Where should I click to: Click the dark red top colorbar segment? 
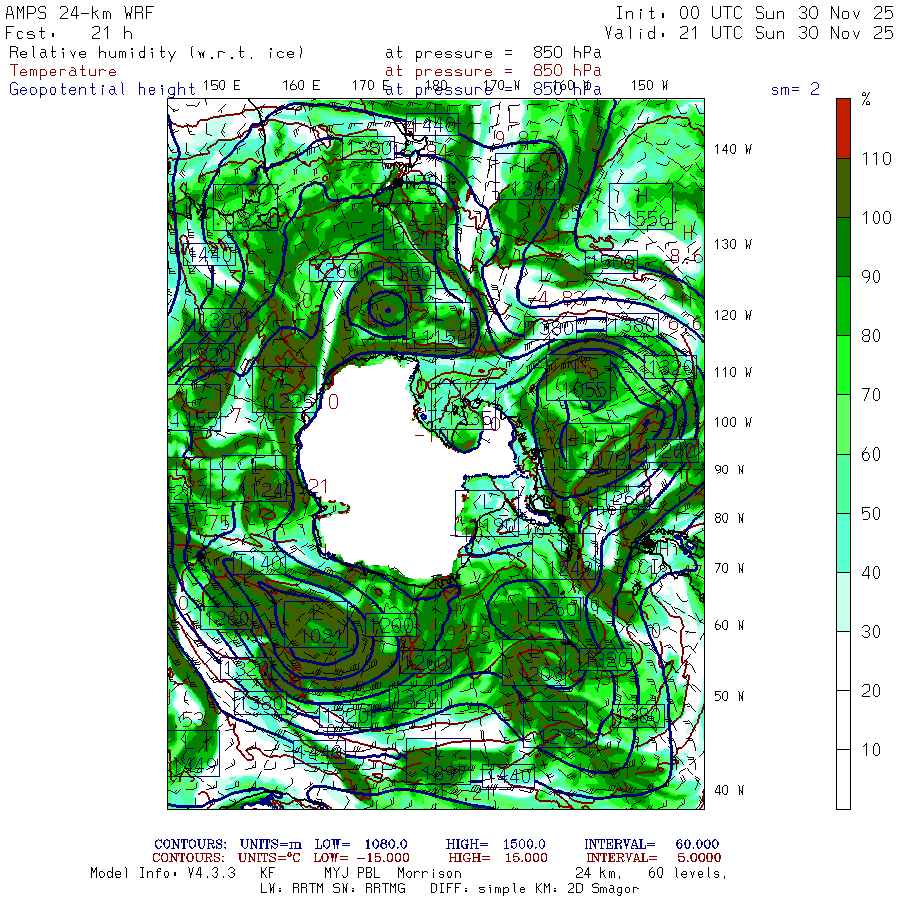coord(843,127)
